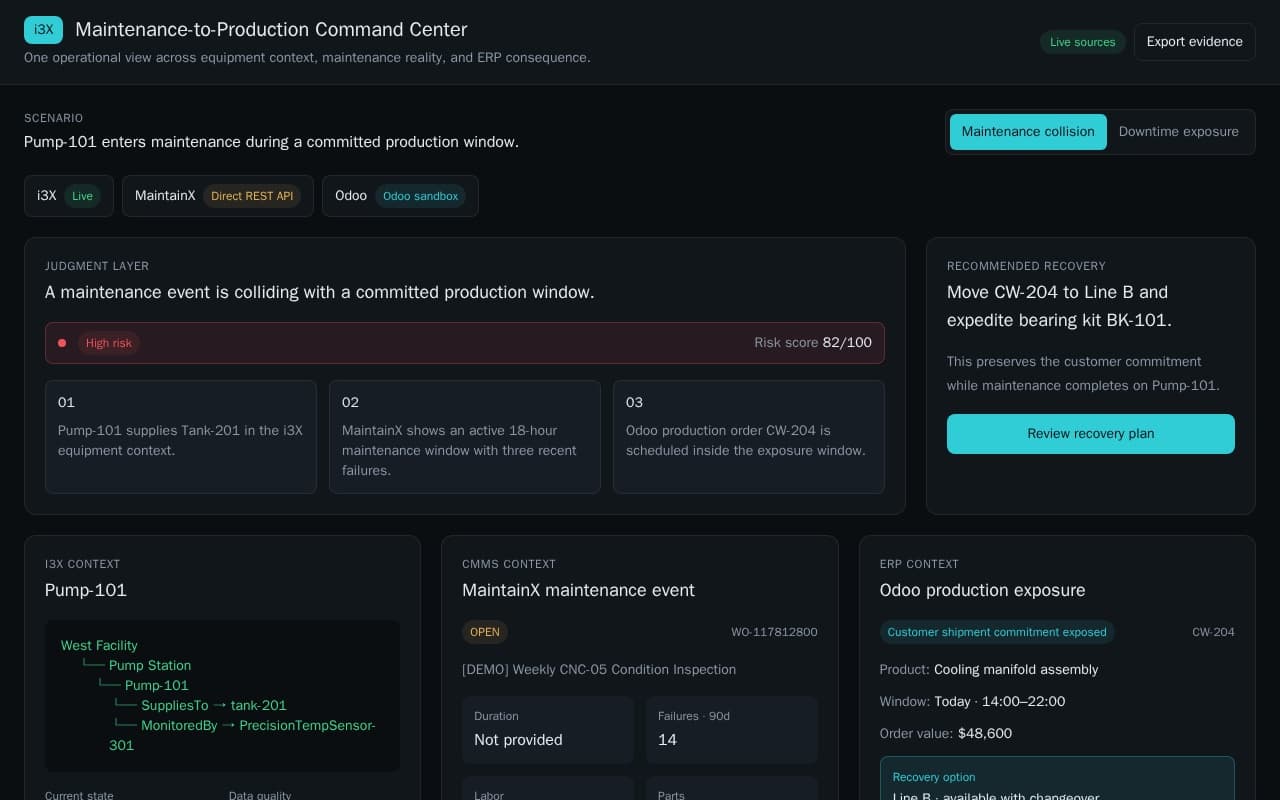
Task: Click the recommended recovery headline text
Action: pos(1059,306)
